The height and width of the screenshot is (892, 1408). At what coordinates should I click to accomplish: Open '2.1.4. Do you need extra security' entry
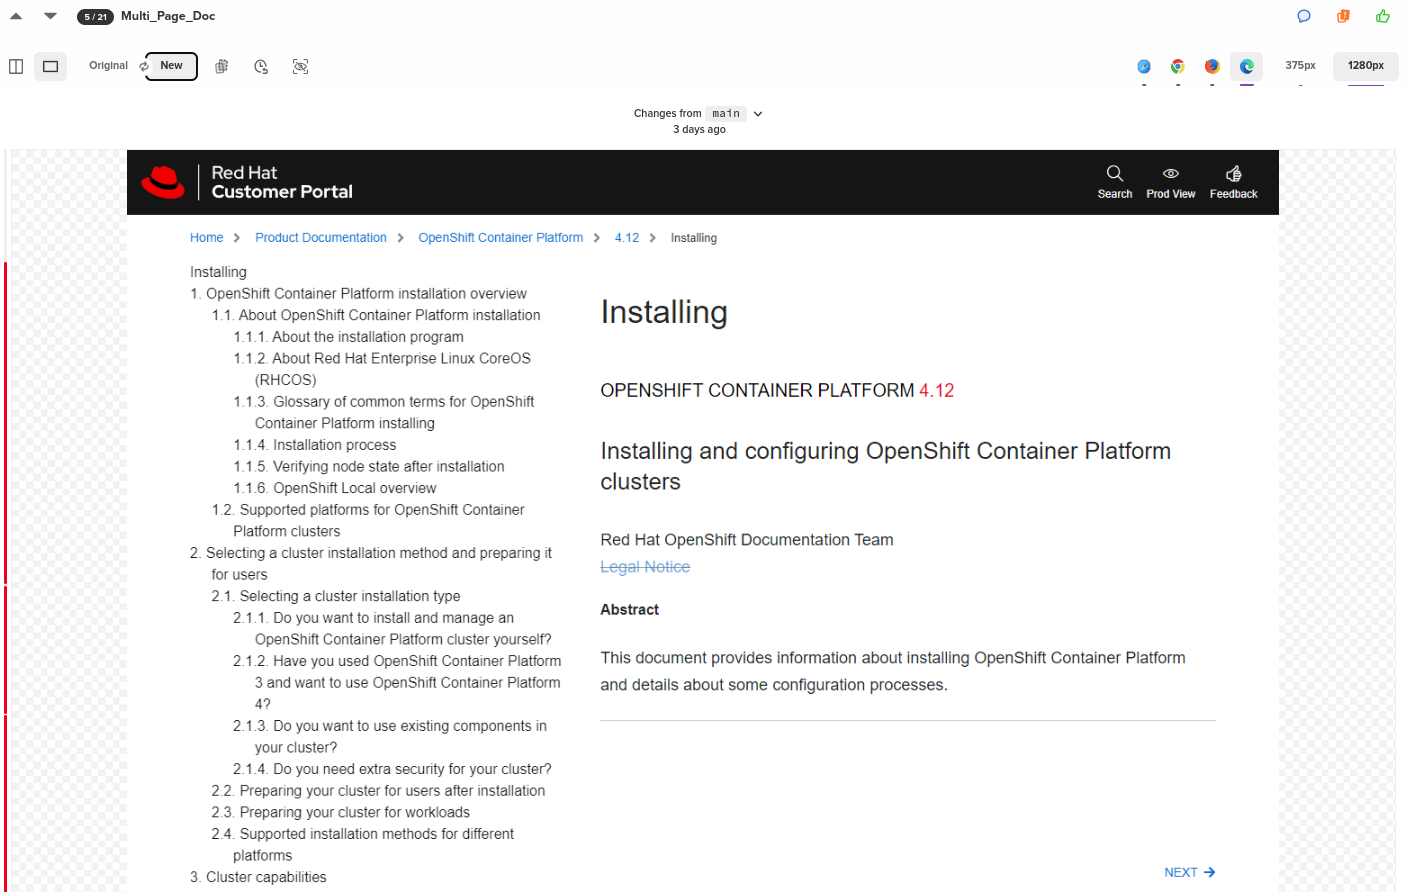[x=392, y=769]
